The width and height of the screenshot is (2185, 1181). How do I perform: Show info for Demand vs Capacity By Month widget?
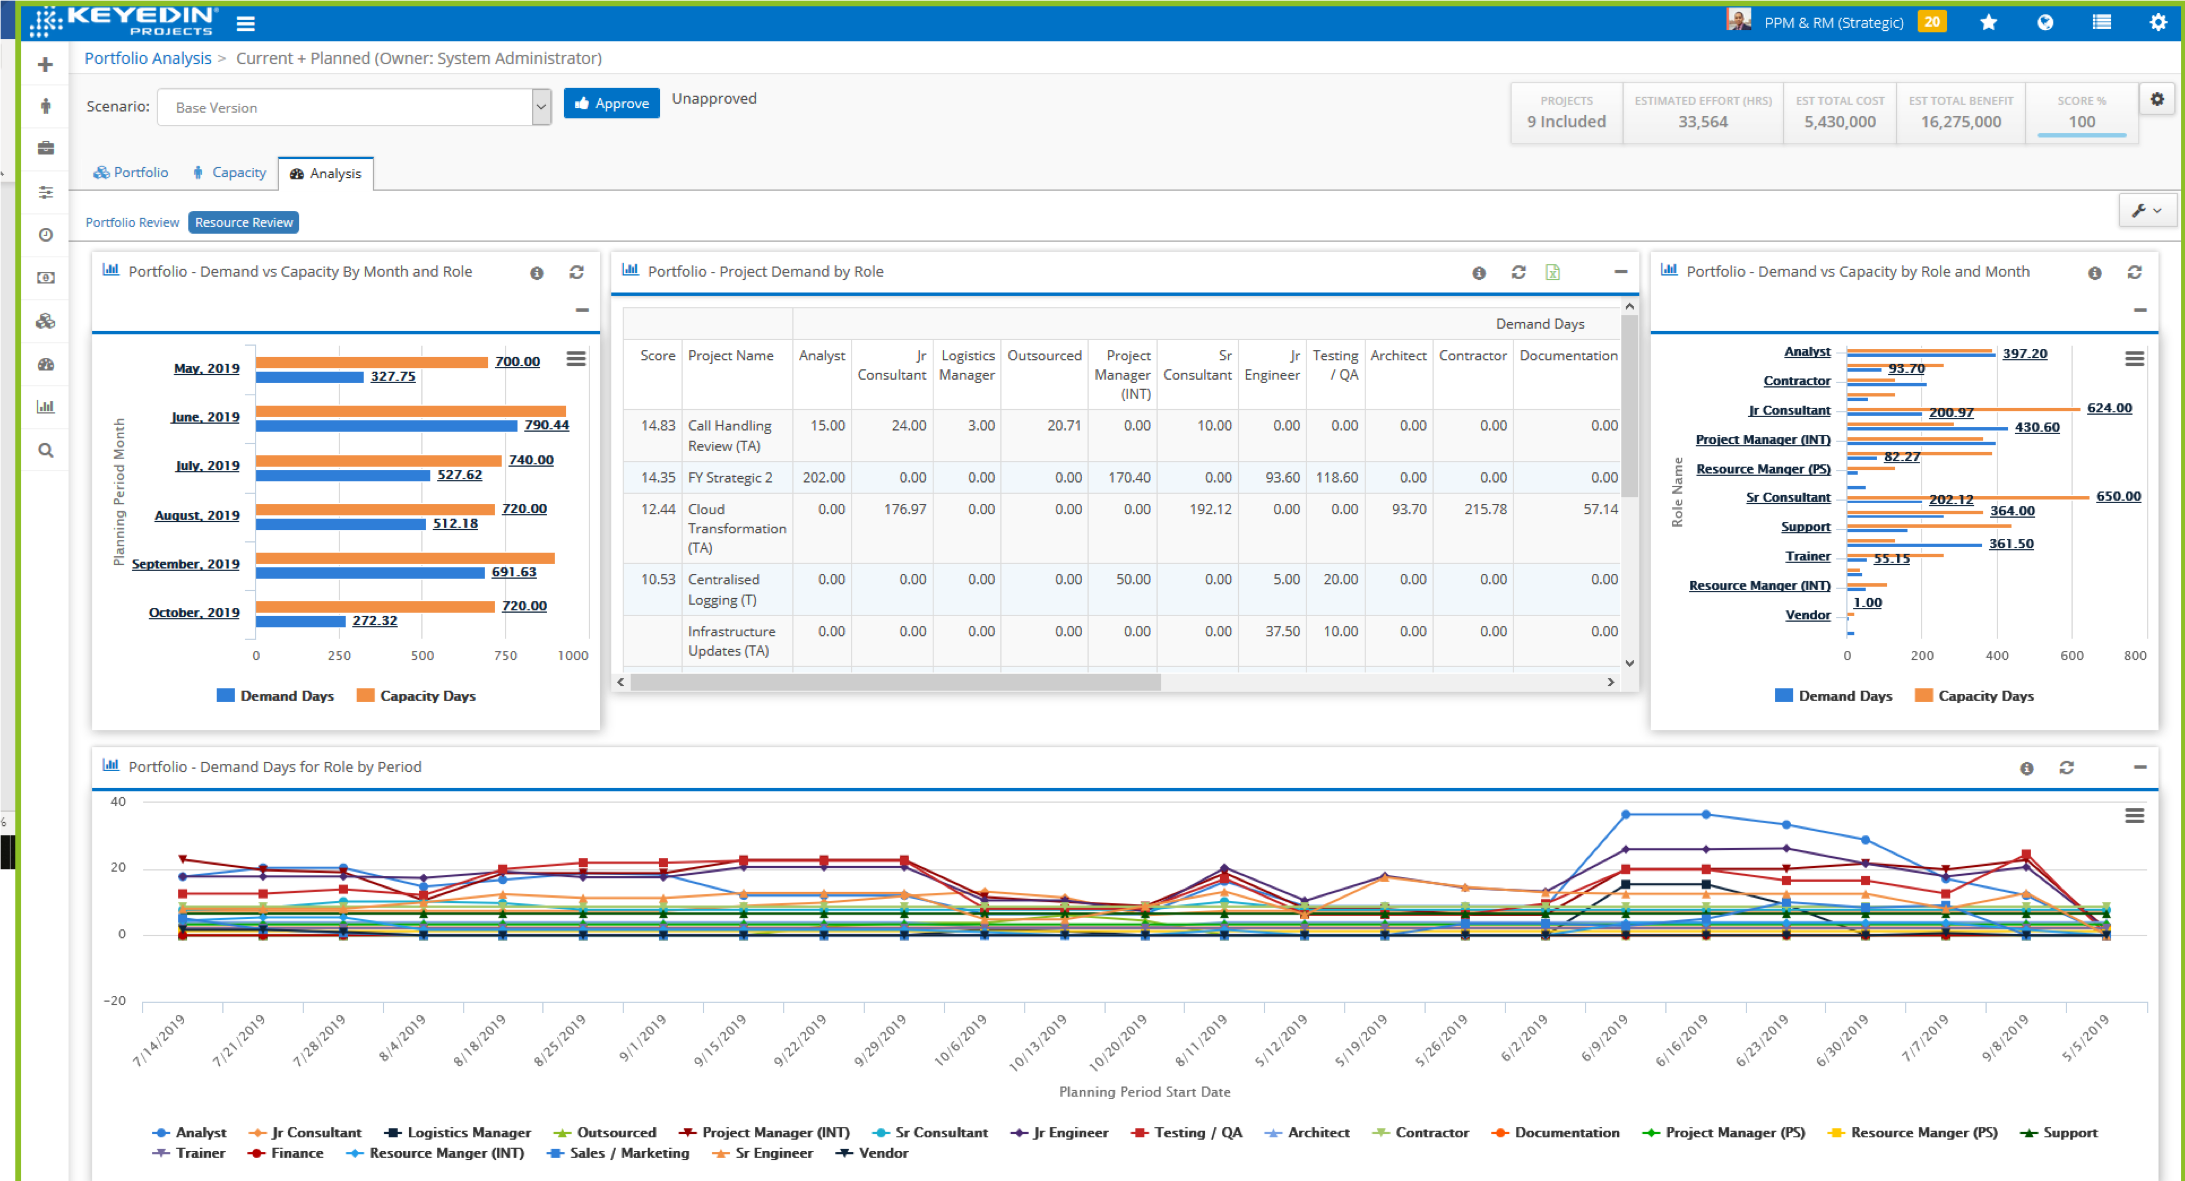(x=537, y=273)
